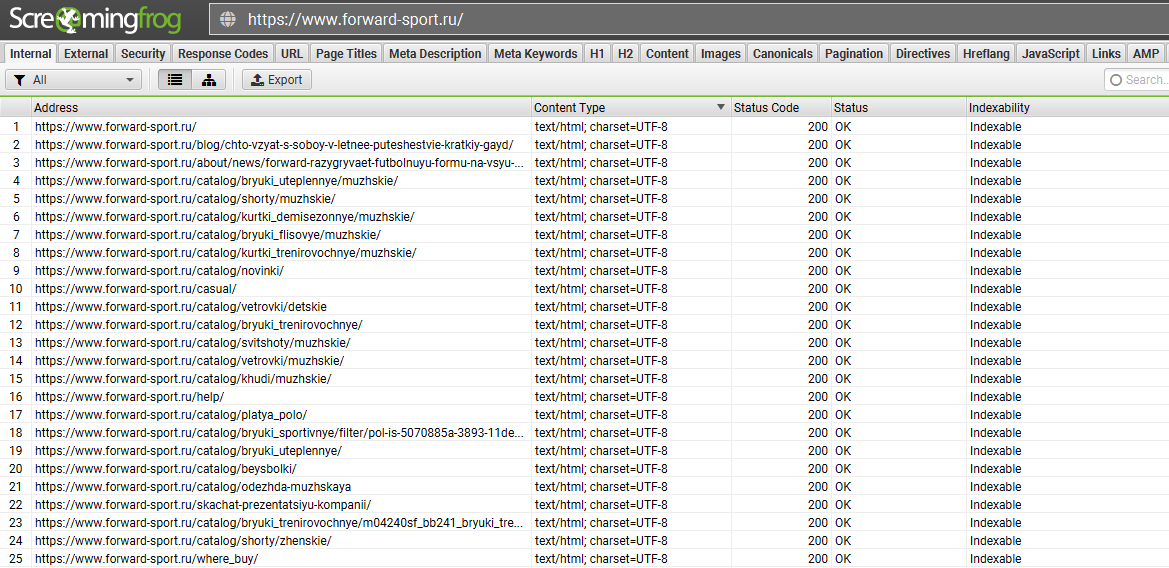Image resolution: width=1169 pixels, height=568 pixels.
Task: Open the Response Codes tab
Action: point(223,54)
